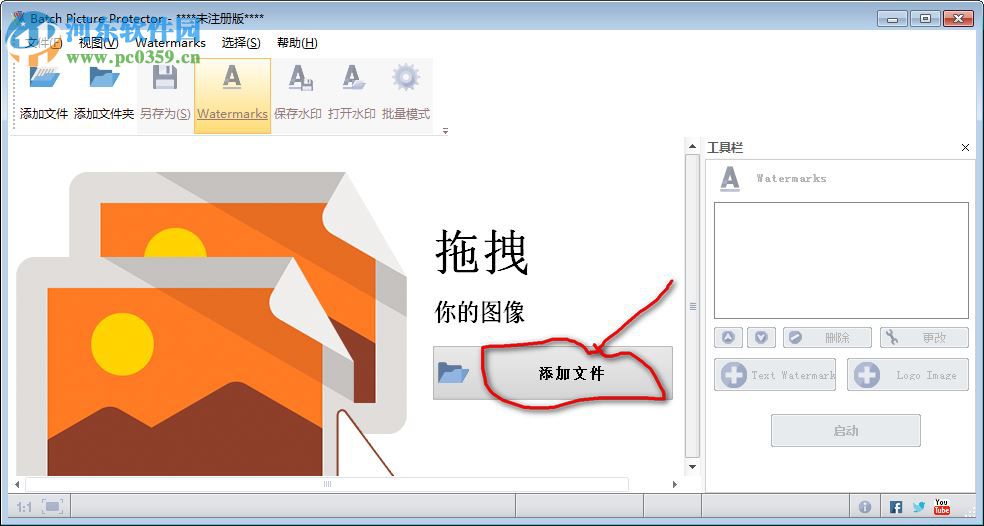This screenshot has height=526, width=984.
Task: Click the info icon in status bar
Action: [x=865, y=507]
